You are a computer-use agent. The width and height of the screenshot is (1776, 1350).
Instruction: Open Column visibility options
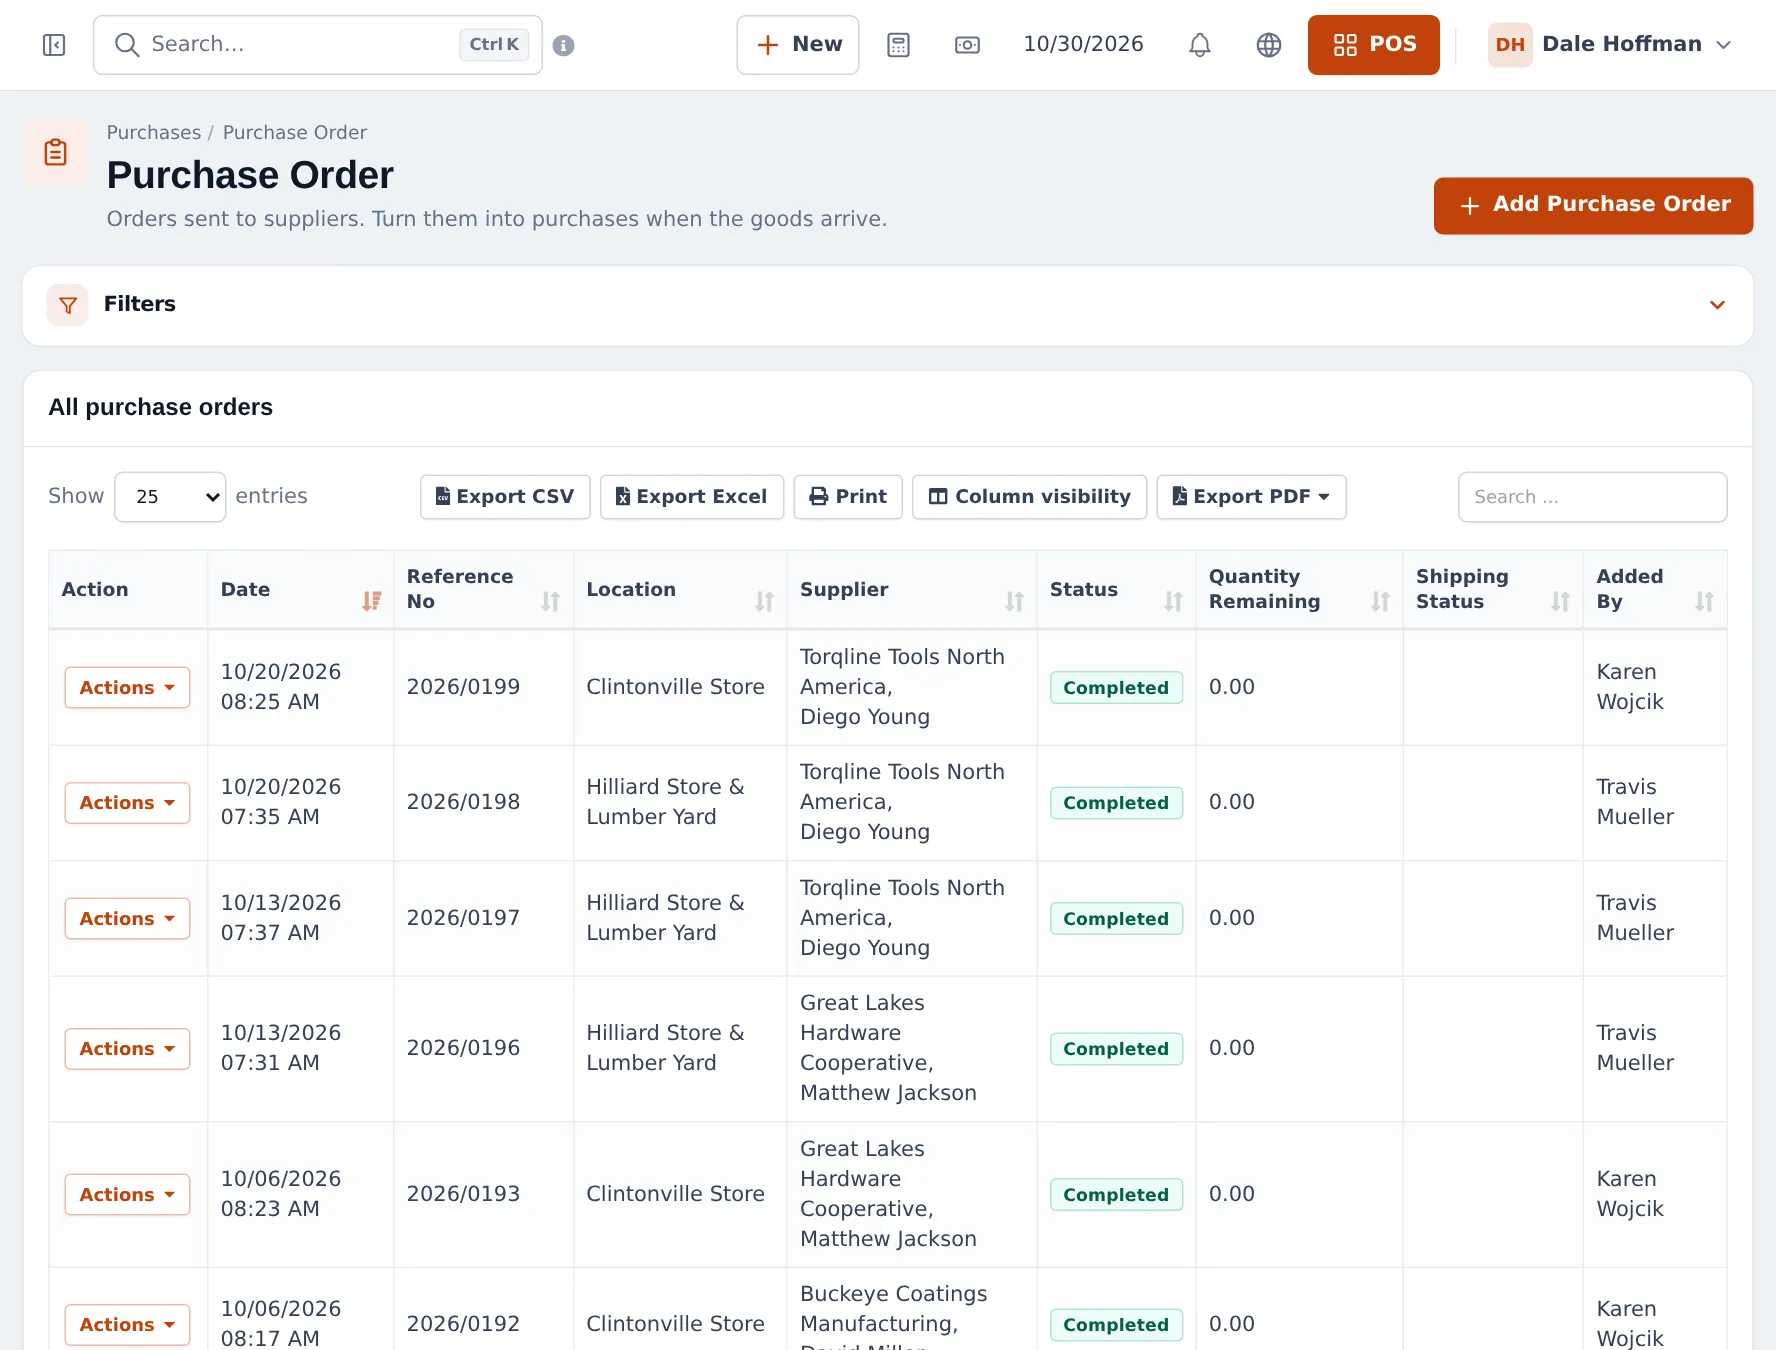click(1029, 497)
